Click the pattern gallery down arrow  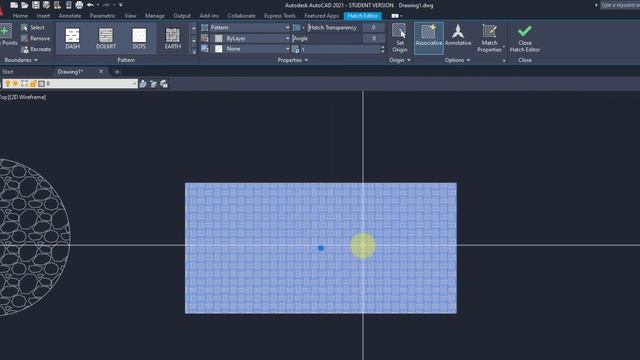click(194, 40)
